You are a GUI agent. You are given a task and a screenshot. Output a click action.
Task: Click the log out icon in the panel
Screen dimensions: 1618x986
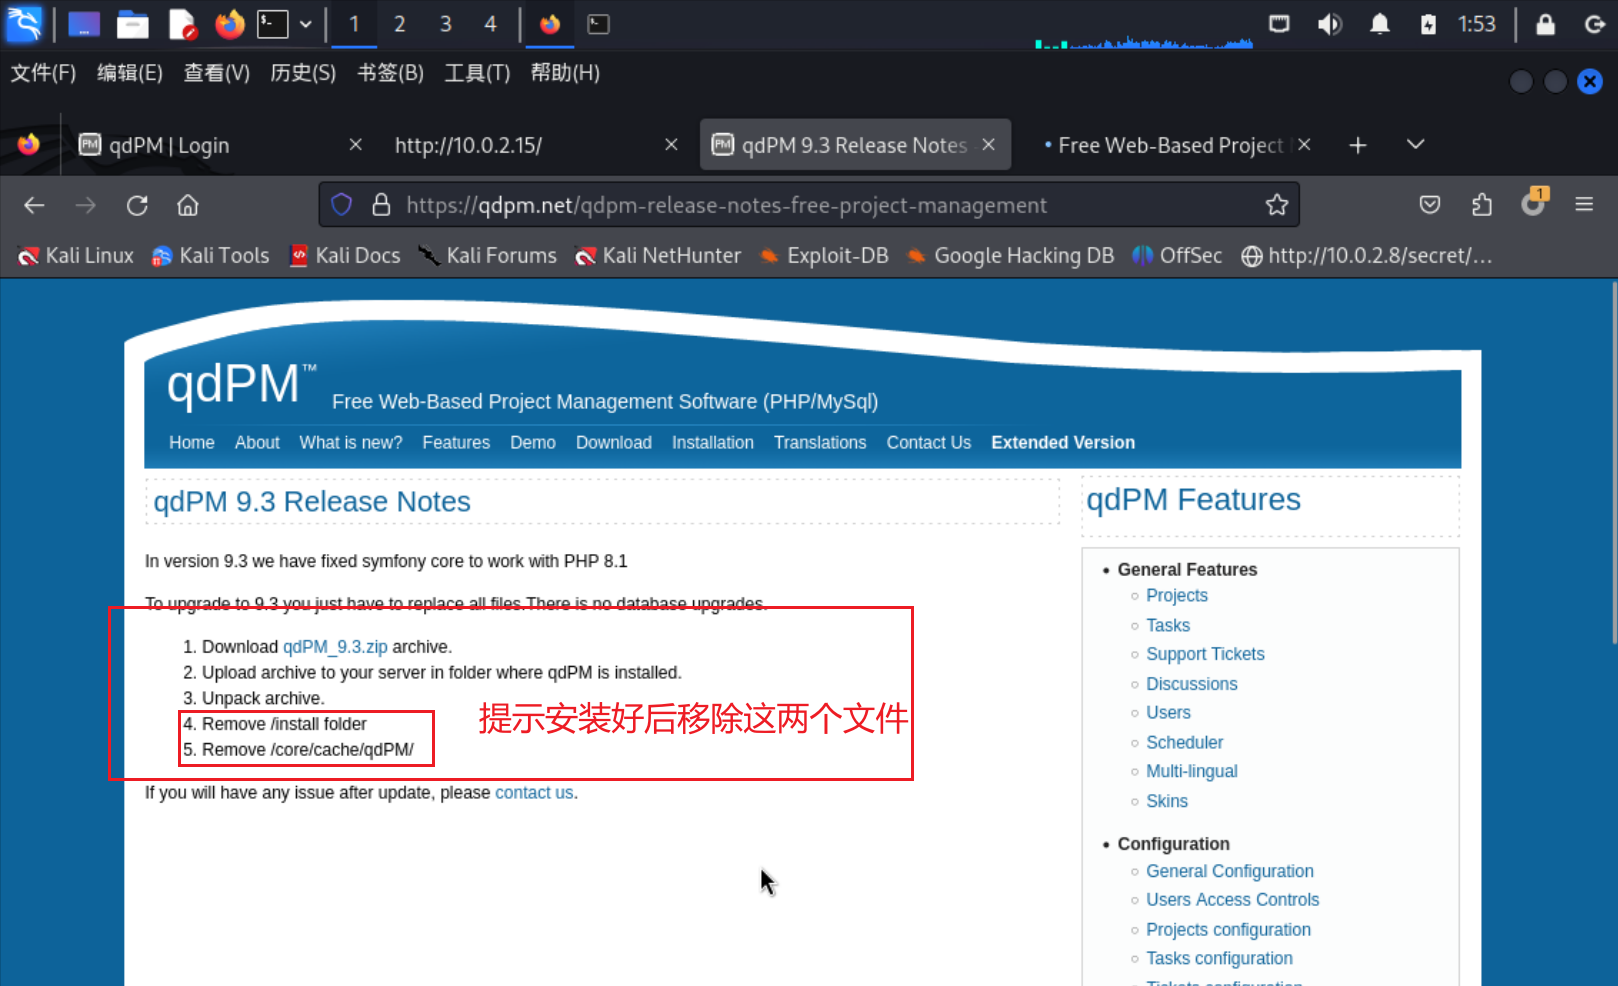pos(1595,24)
